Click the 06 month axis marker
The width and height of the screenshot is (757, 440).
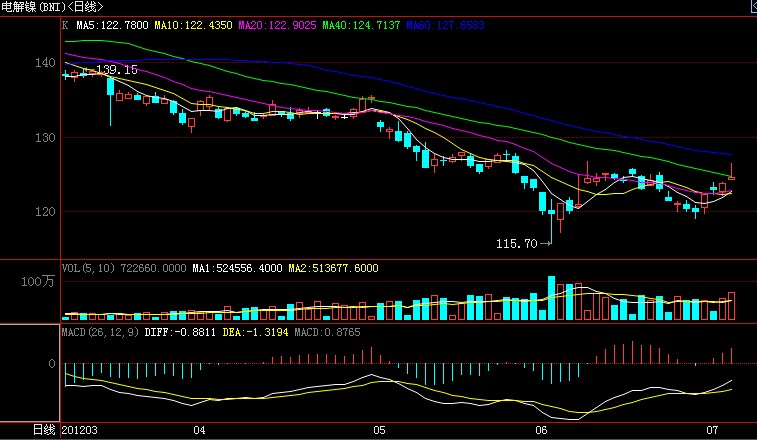point(541,430)
